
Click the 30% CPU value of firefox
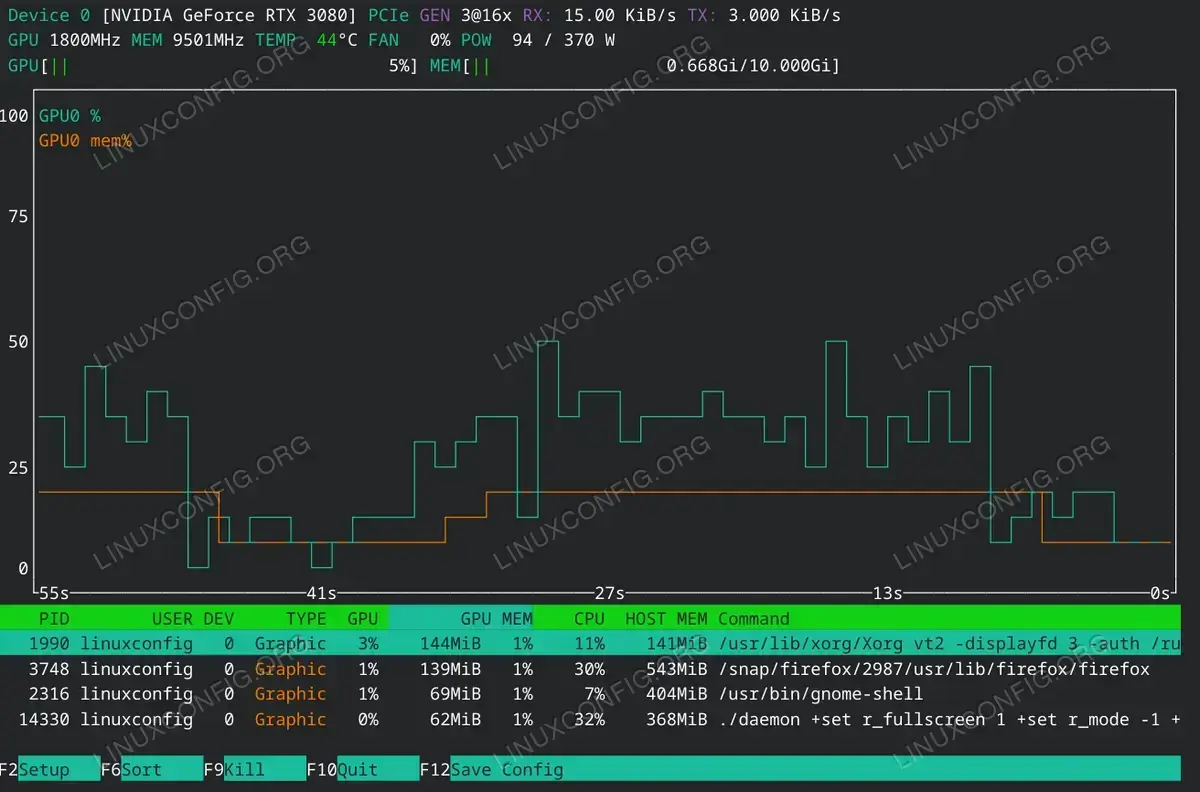(589, 668)
